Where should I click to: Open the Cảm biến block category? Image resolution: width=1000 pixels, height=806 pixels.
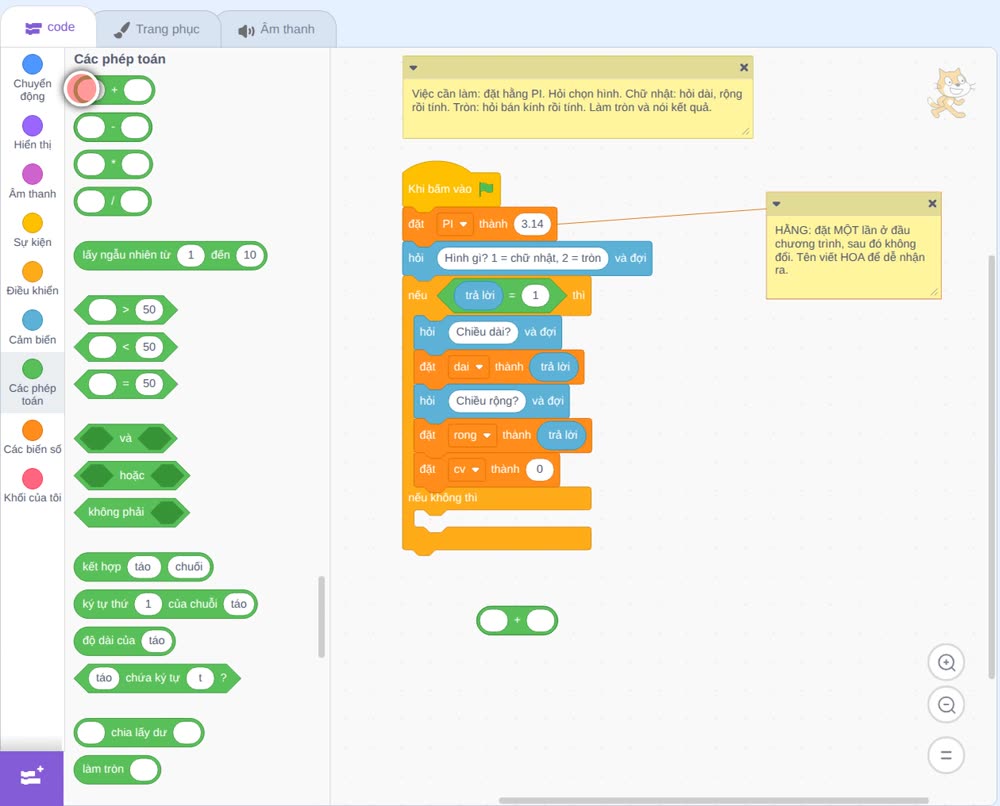[x=33, y=327]
